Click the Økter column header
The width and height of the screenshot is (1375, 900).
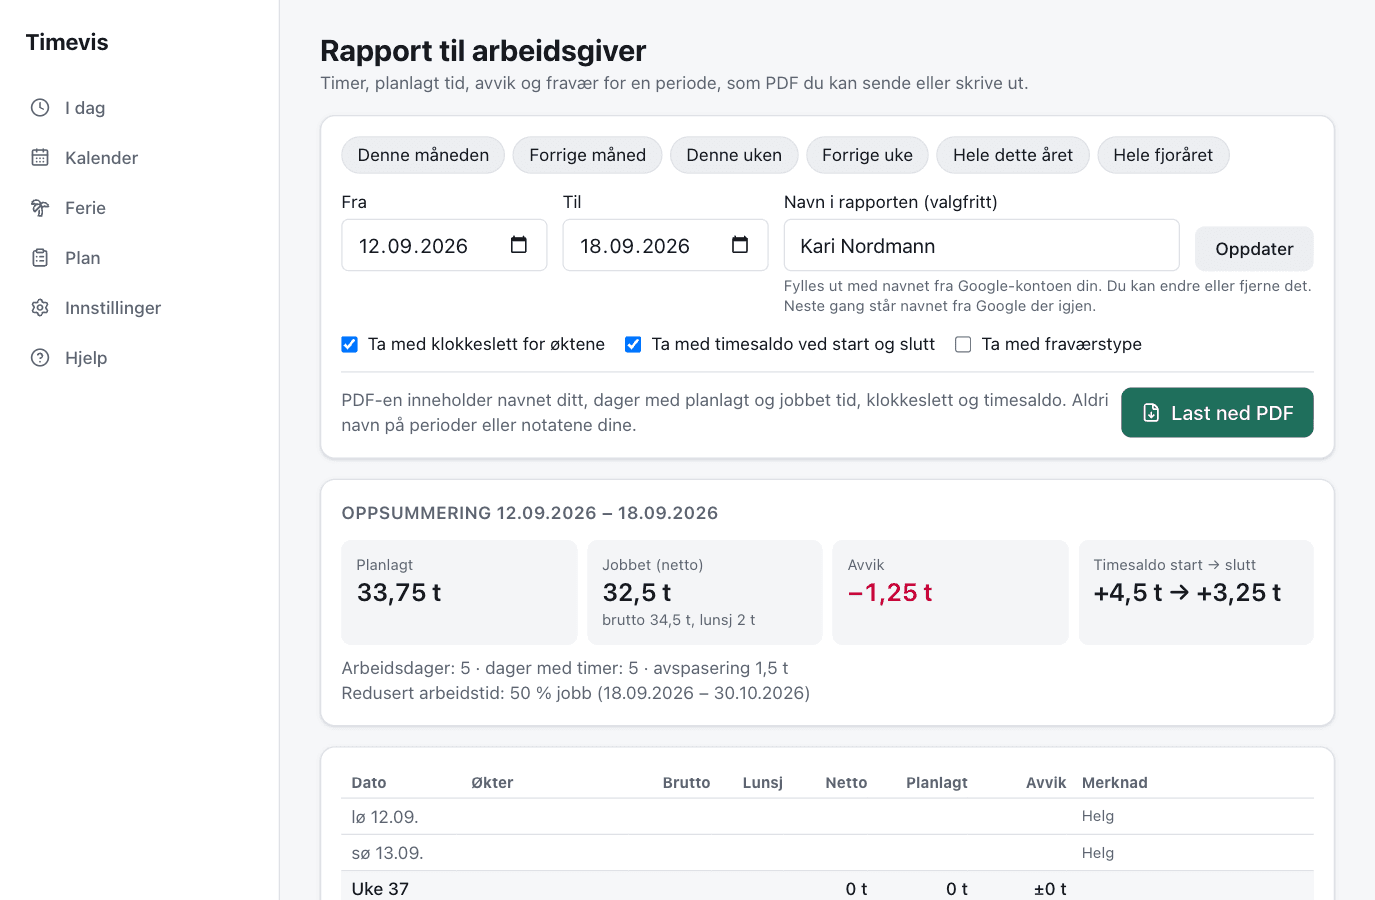tap(492, 783)
